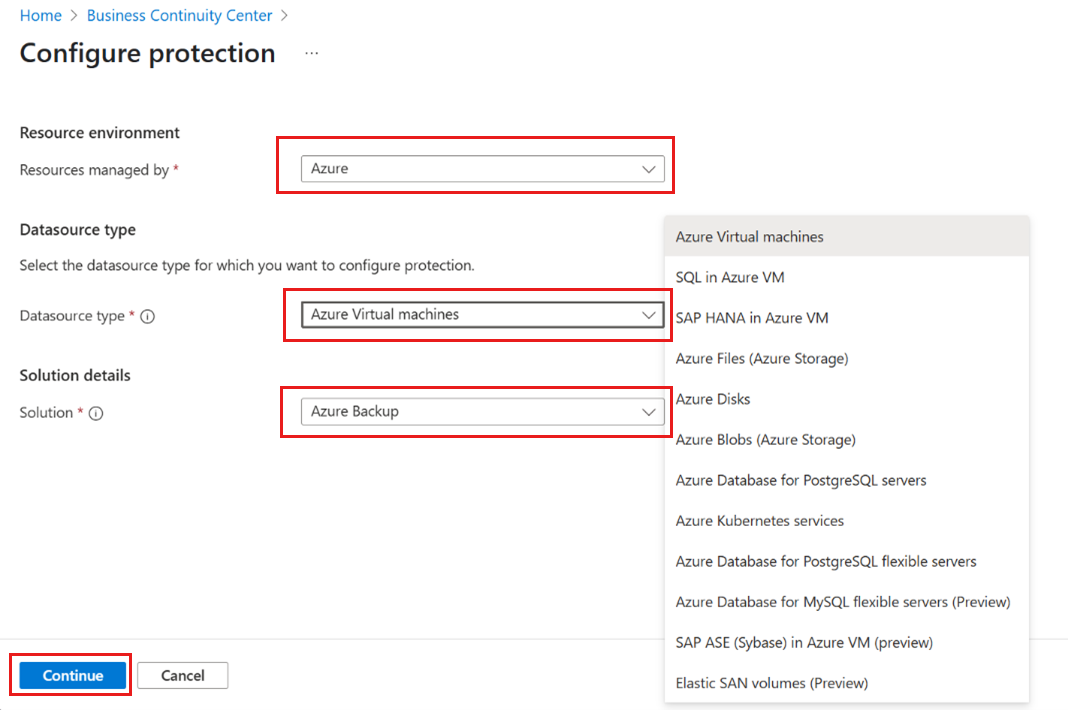Viewport: 1068px width, 710px height.
Task: Show info tooltip for Solution
Action: [x=96, y=414]
